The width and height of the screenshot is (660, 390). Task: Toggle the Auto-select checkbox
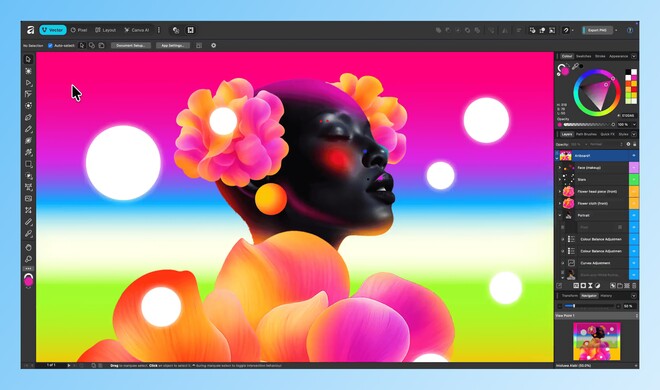(50, 45)
